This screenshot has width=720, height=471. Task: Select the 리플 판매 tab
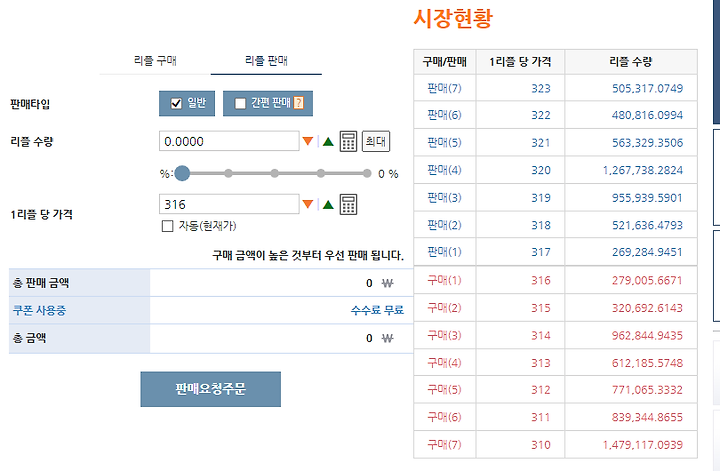point(266,61)
